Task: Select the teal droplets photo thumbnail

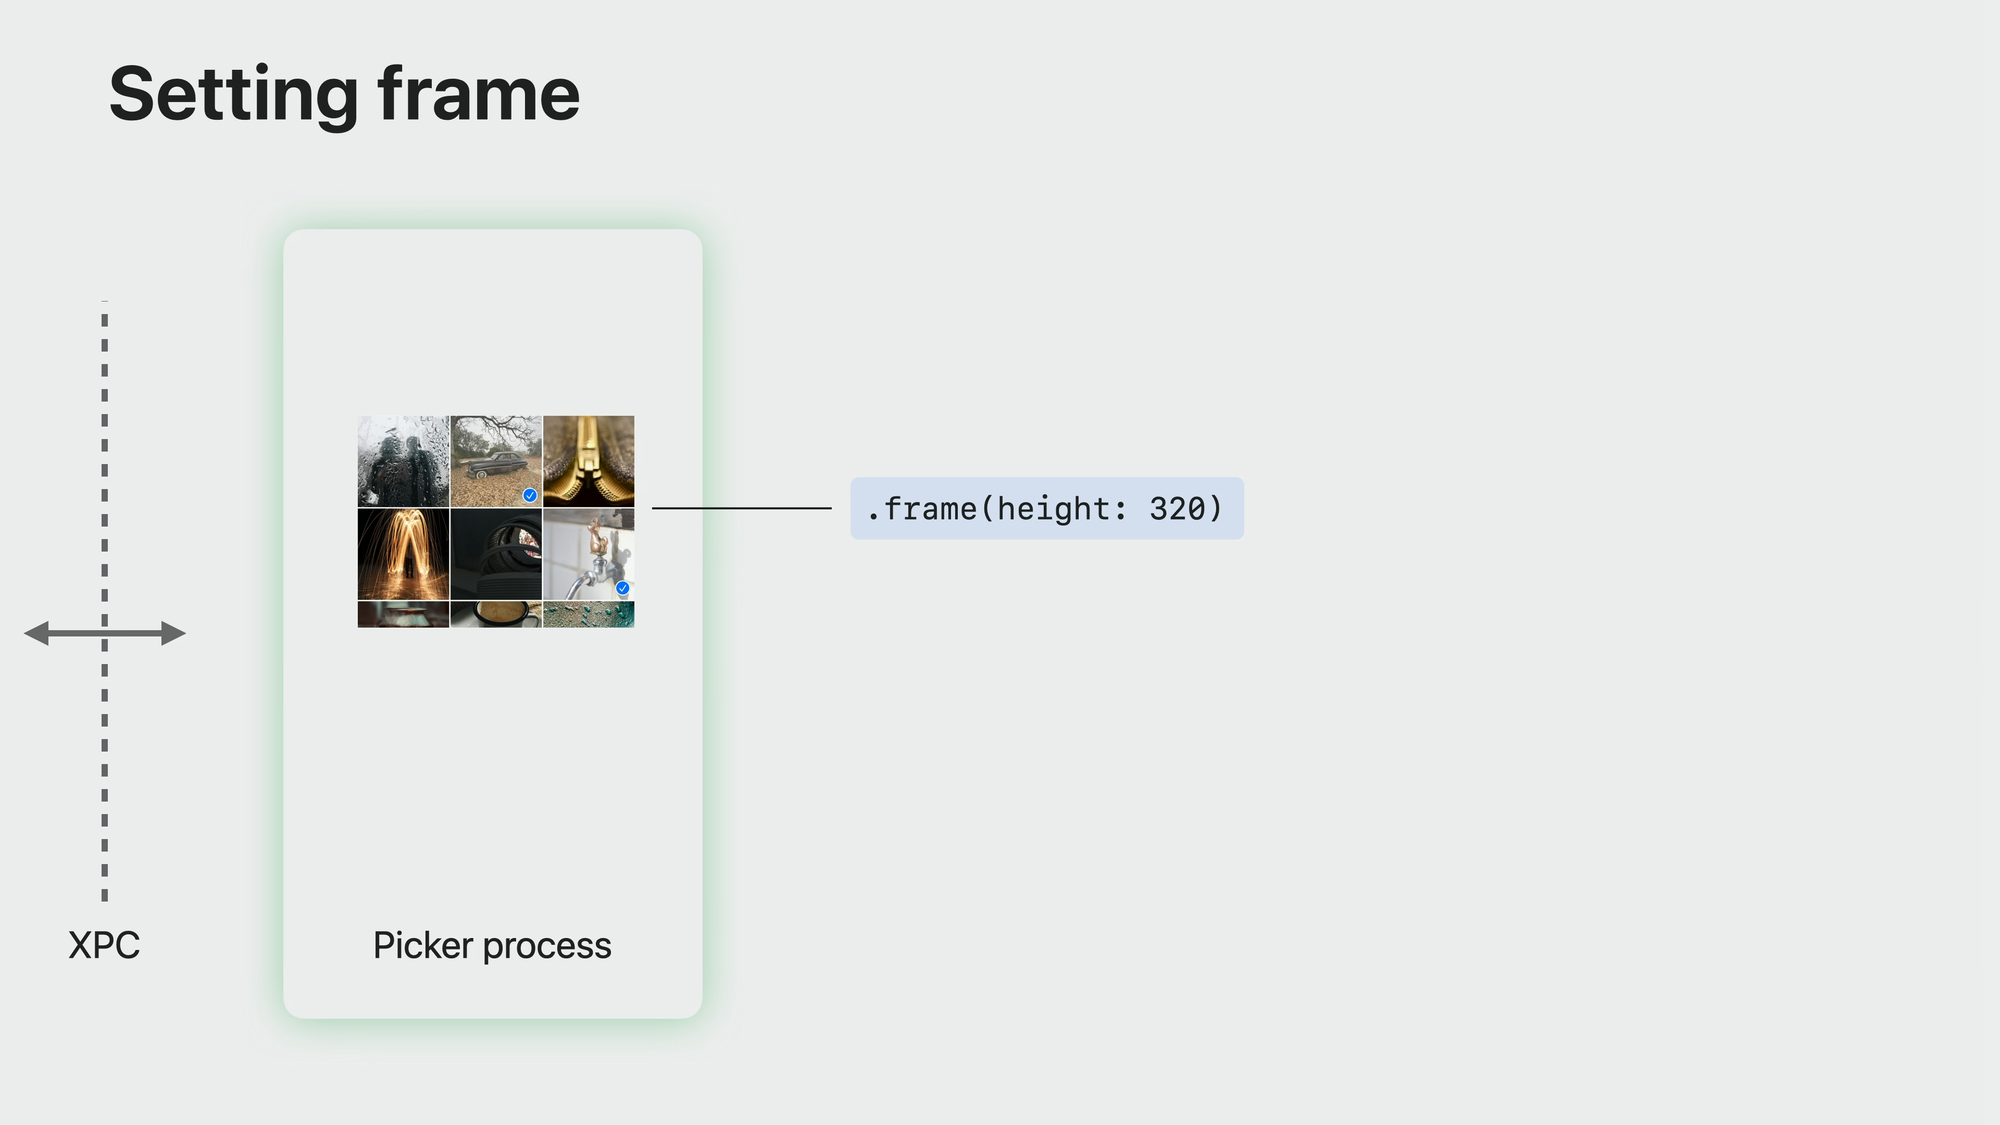Action: (589, 614)
